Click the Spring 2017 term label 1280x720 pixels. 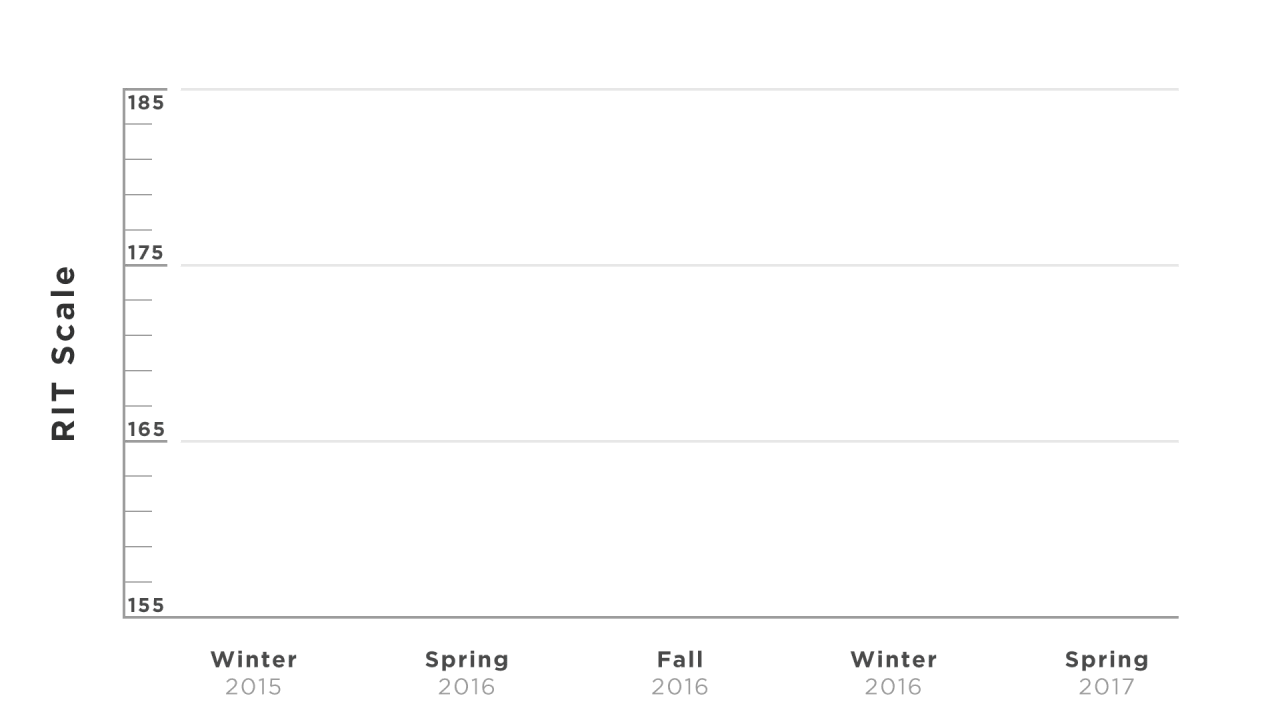pos(1107,673)
